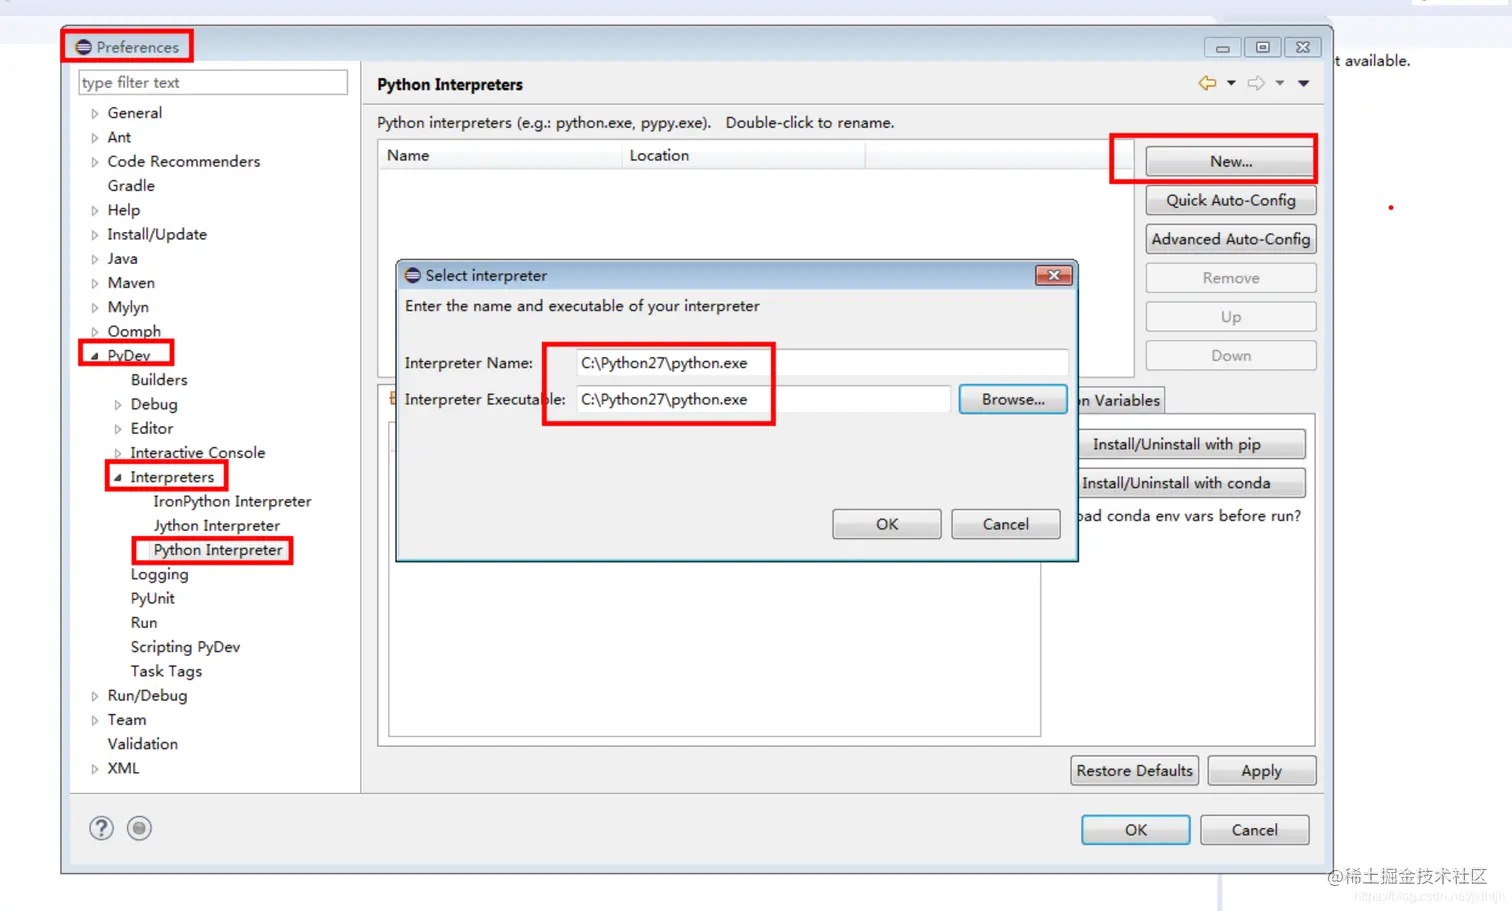Click the Eclipse icon in Preferences title
Viewport: 1512px width, 911px height.
pos(84,47)
